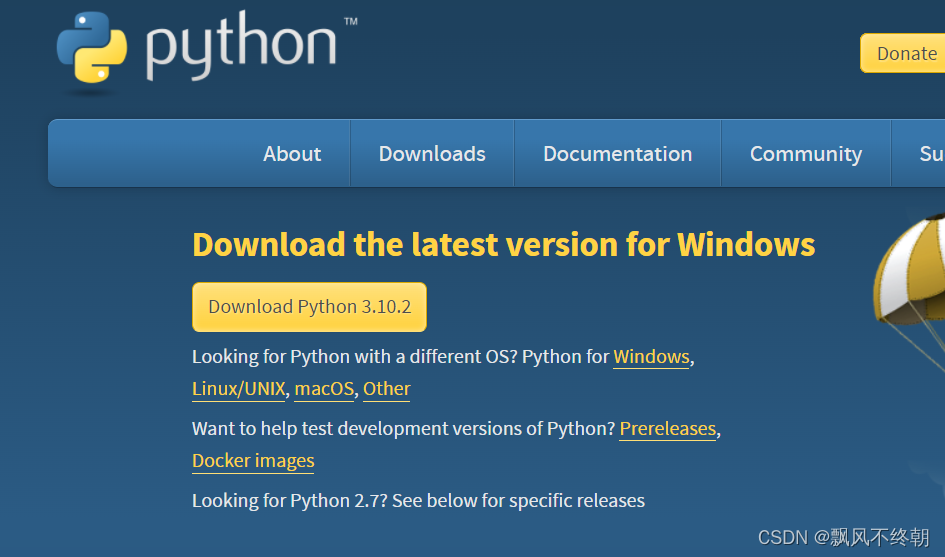Open the Docker images link
This screenshot has width=945, height=557.
[x=253, y=461]
